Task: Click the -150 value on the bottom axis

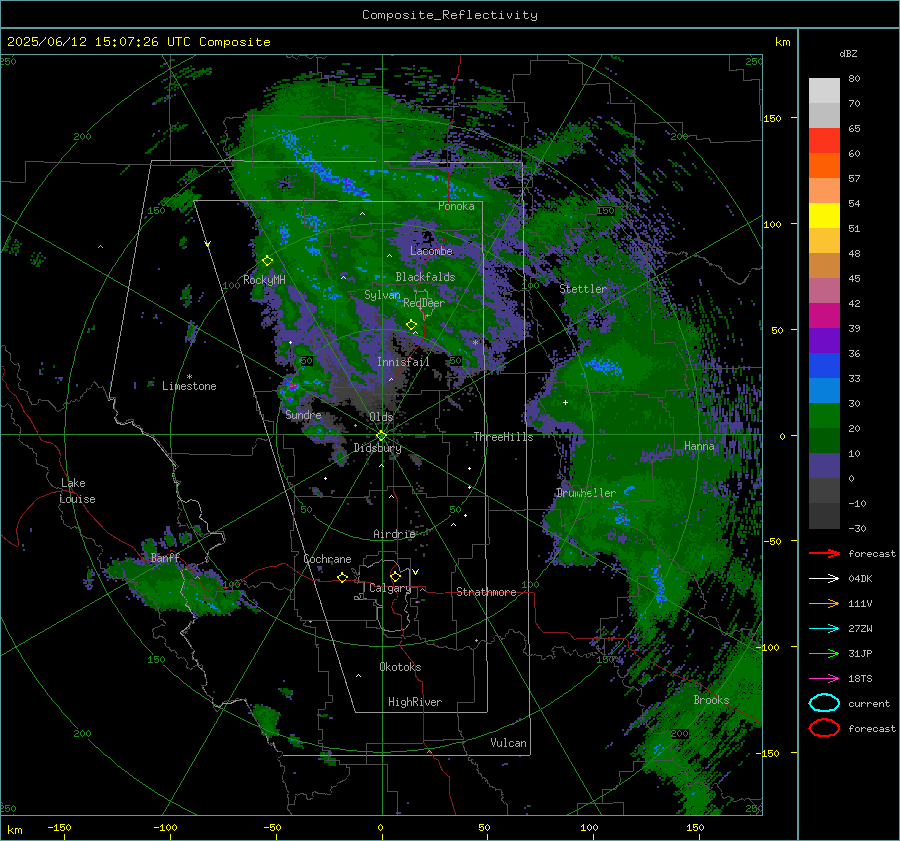Action: (x=59, y=828)
